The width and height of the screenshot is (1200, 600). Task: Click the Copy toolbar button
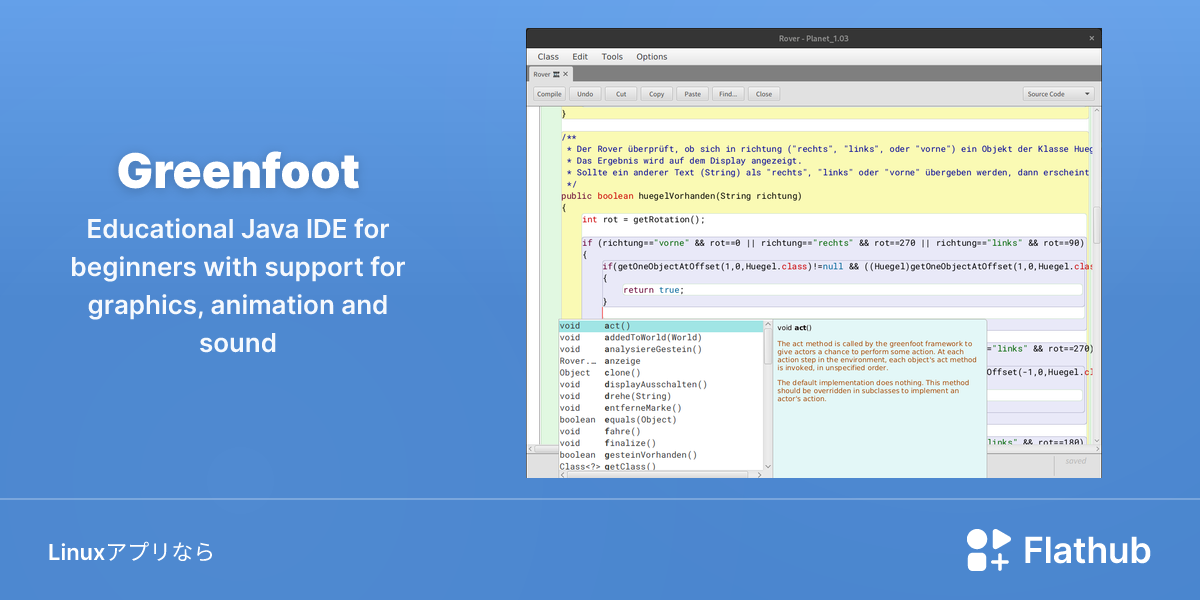pos(656,94)
